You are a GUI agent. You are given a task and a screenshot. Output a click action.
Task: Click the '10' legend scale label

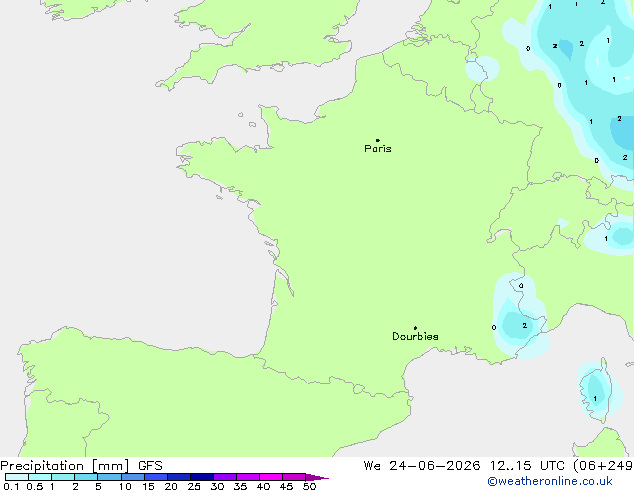[x=125, y=486]
